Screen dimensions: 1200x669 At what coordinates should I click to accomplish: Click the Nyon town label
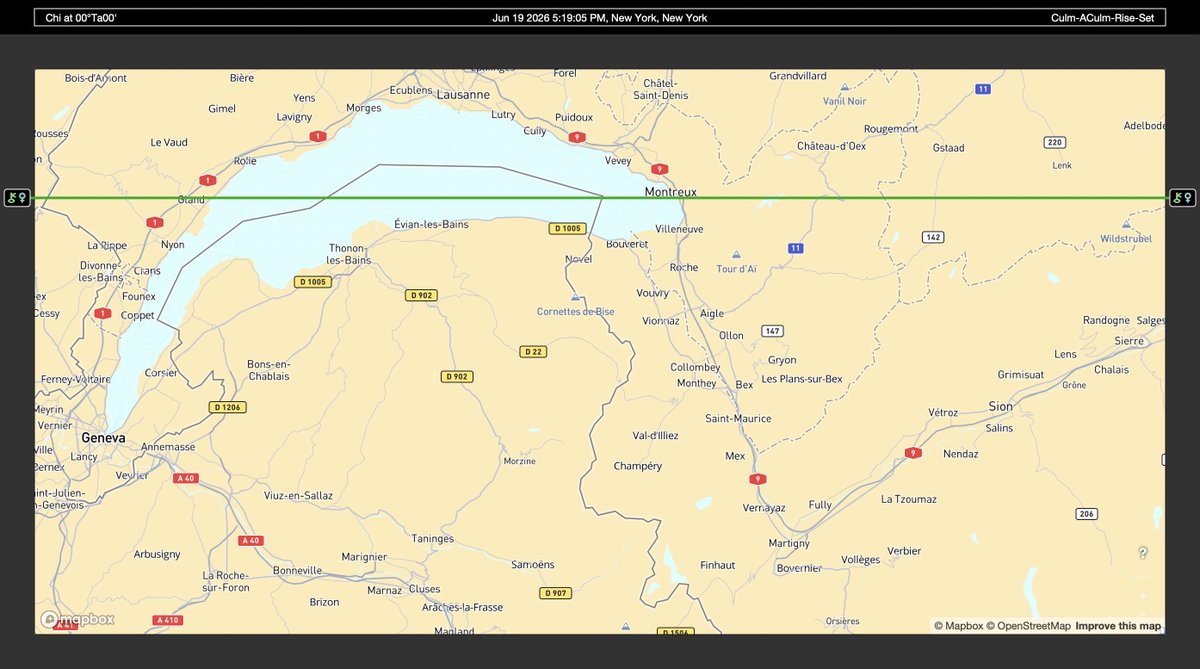point(172,244)
